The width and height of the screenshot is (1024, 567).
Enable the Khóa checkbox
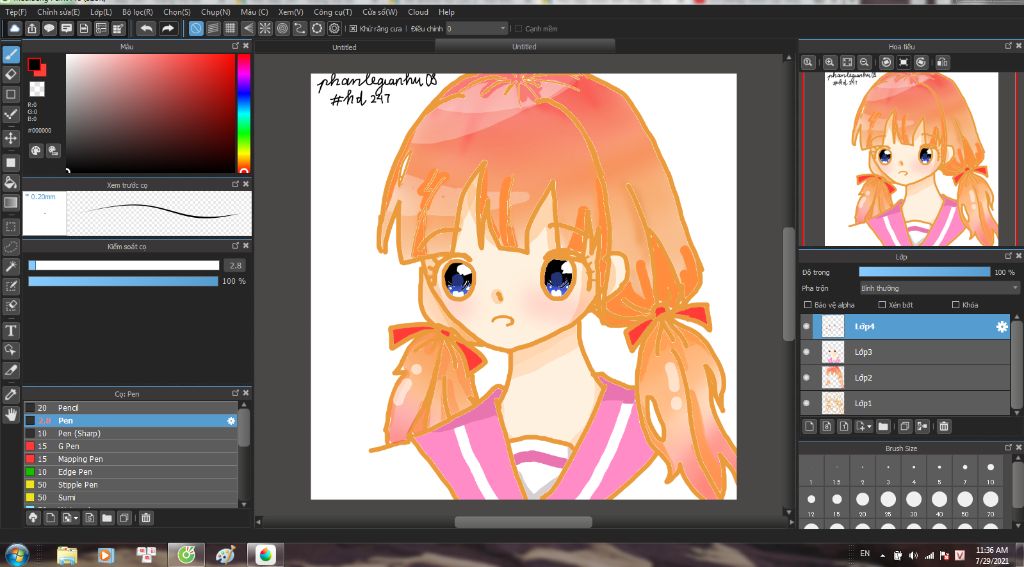point(955,305)
